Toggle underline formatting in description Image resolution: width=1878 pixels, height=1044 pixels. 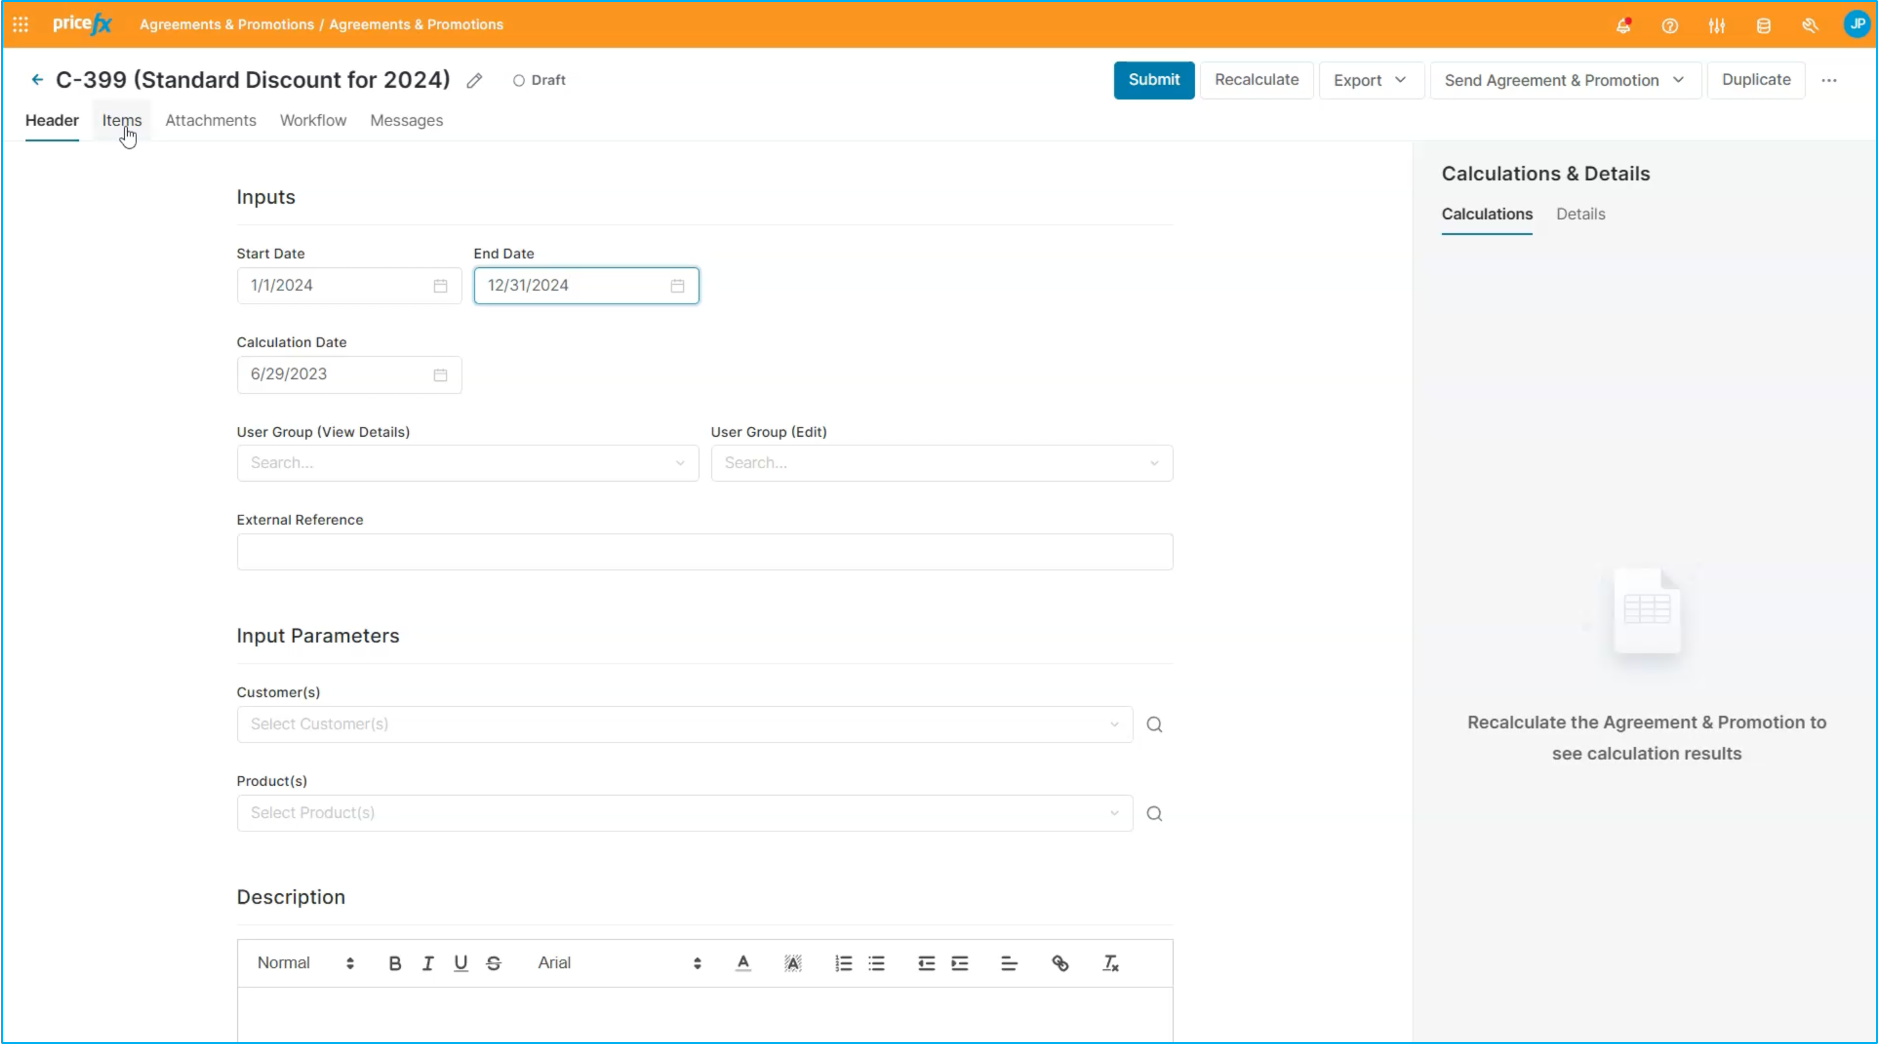click(460, 964)
